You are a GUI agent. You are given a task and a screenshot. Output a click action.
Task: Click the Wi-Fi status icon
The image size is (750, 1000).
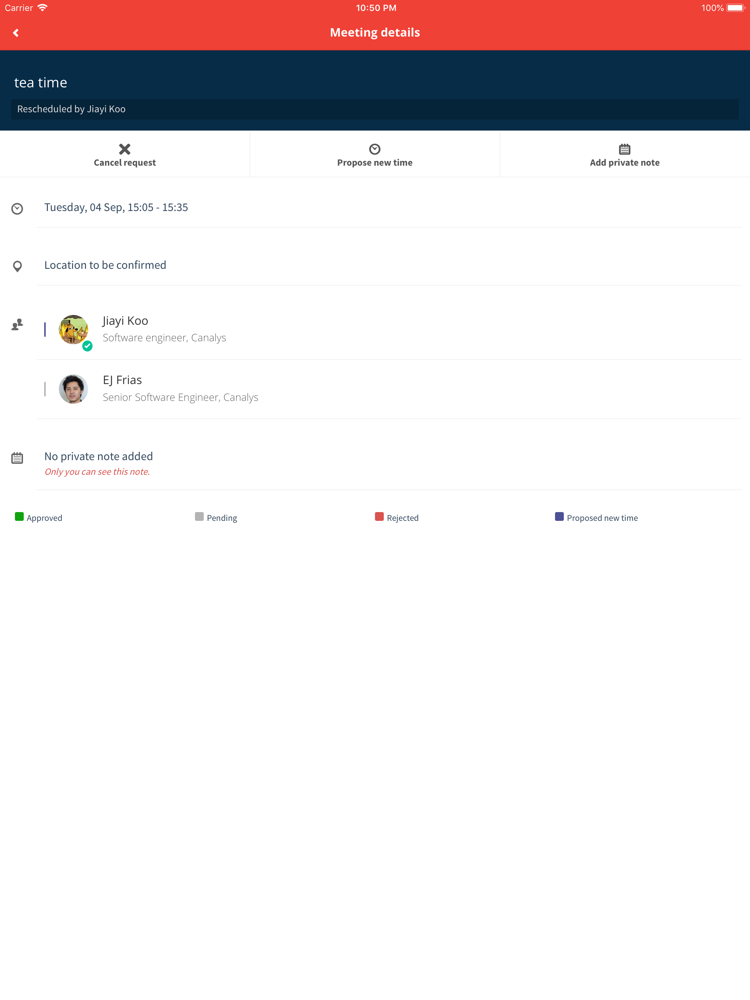(43, 8)
